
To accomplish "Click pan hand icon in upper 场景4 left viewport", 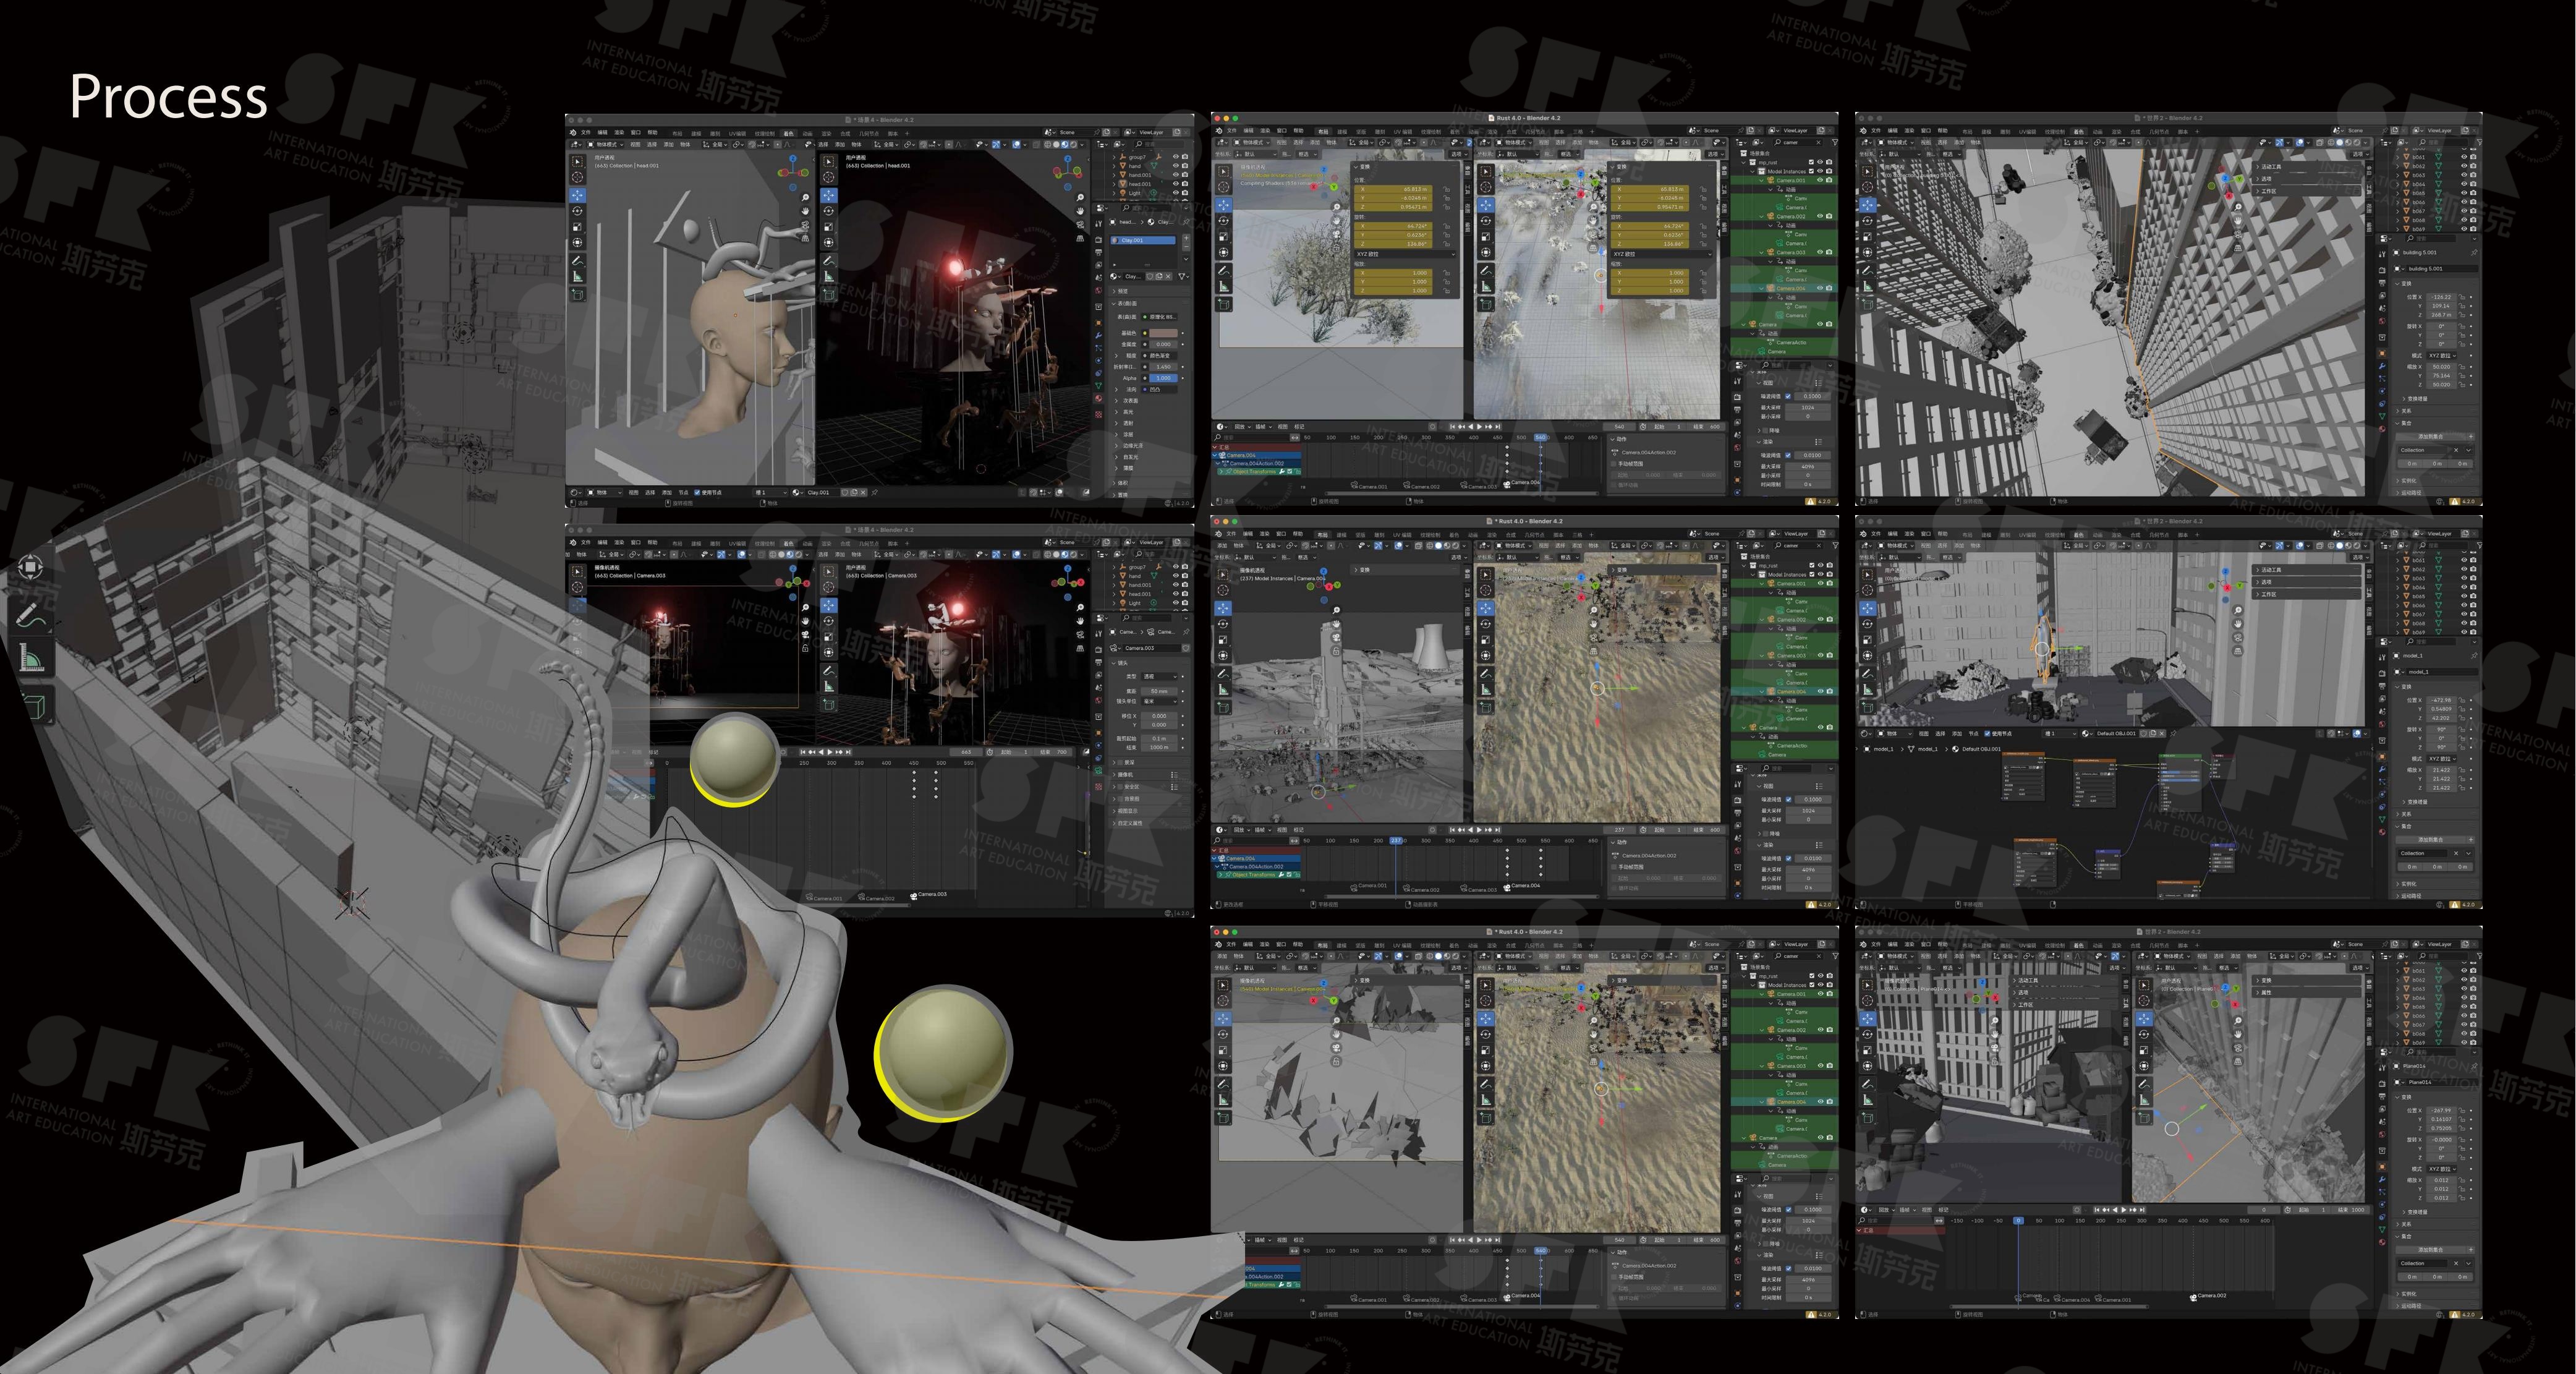I will click(805, 211).
